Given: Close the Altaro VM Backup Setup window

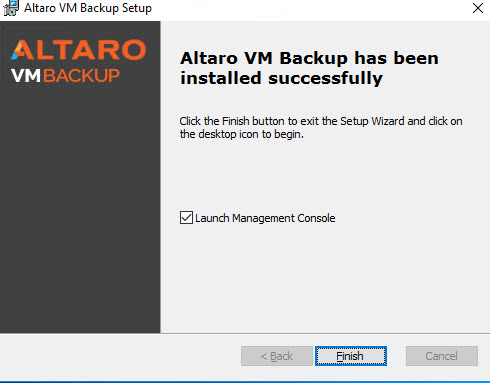Looking at the screenshot, I should [x=478, y=8].
